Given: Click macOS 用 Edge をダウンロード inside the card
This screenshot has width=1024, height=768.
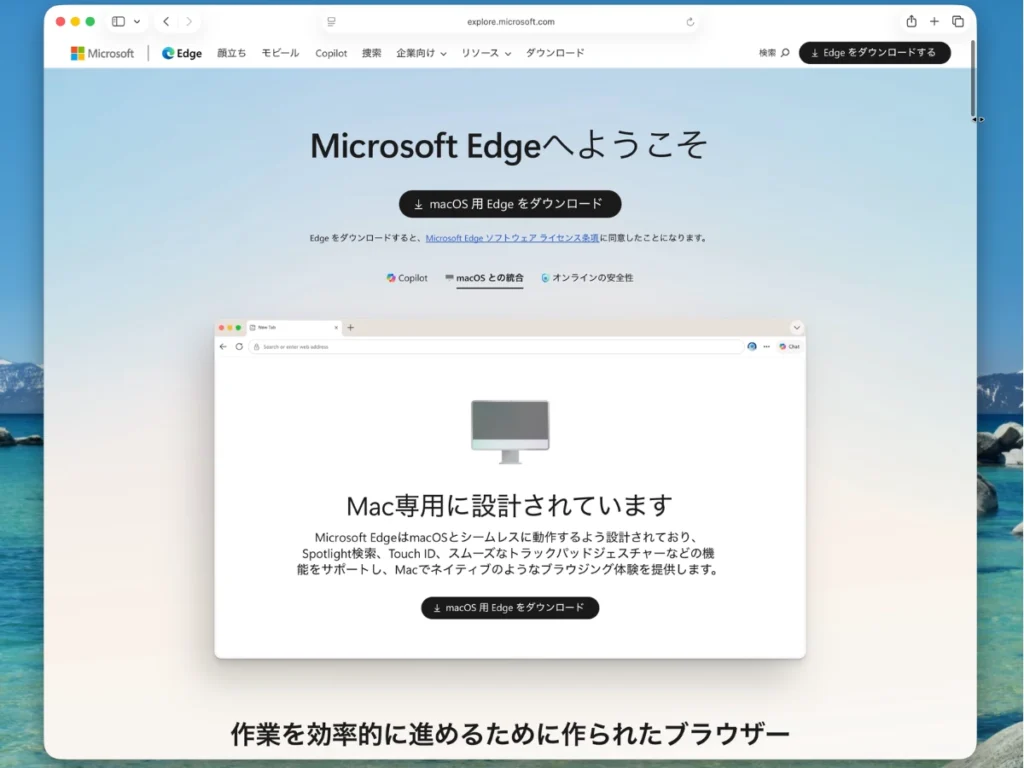Looking at the screenshot, I should (510, 607).
